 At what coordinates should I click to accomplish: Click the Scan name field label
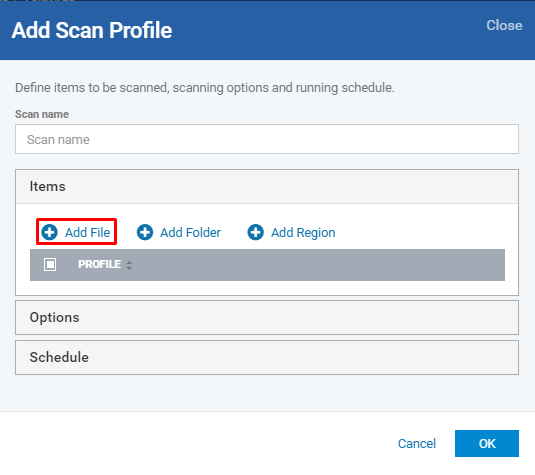(x=42, y=114)
